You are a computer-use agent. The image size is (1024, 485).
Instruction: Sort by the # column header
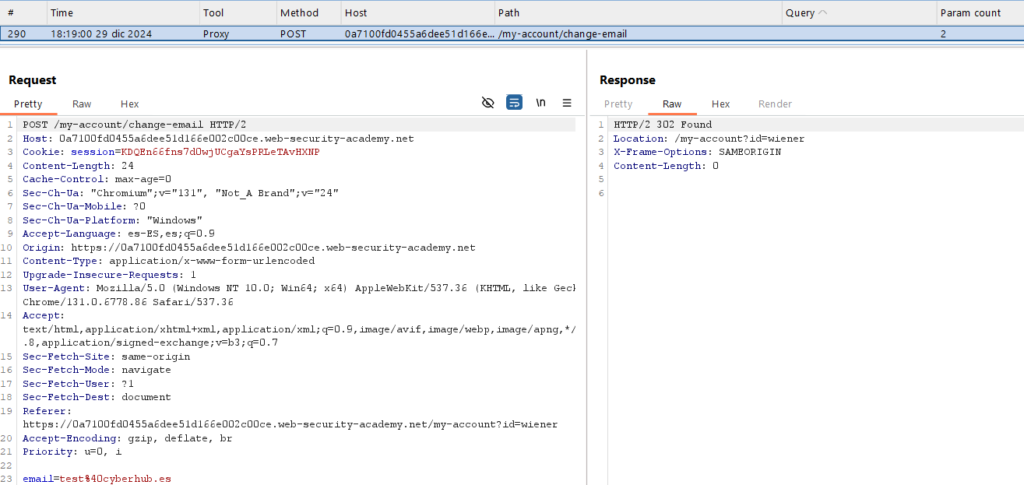(24, 13)
